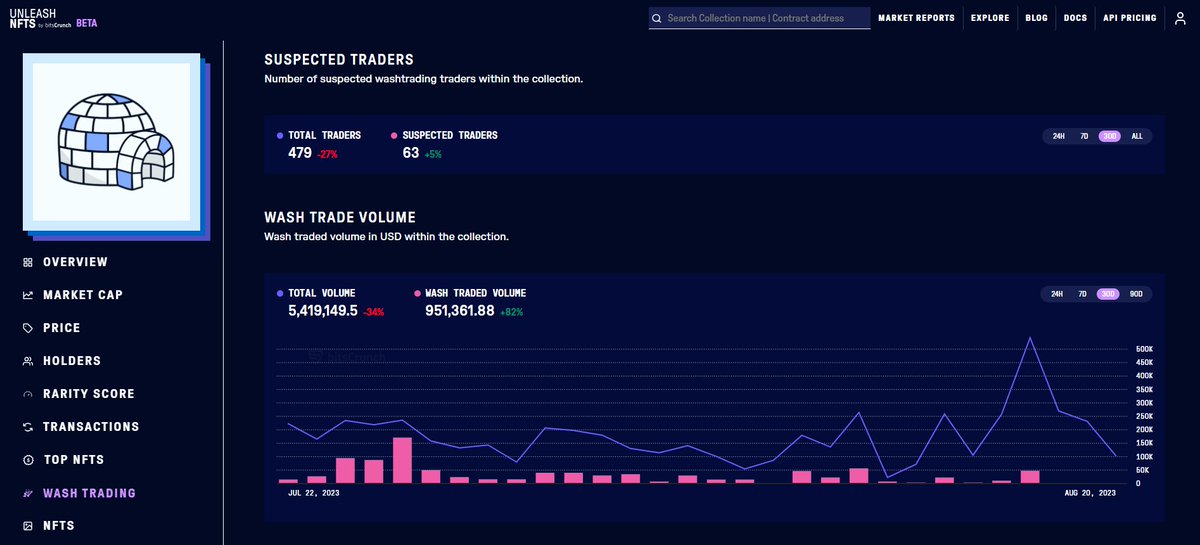Click the Suspected Traders section heading

[339, 60]
